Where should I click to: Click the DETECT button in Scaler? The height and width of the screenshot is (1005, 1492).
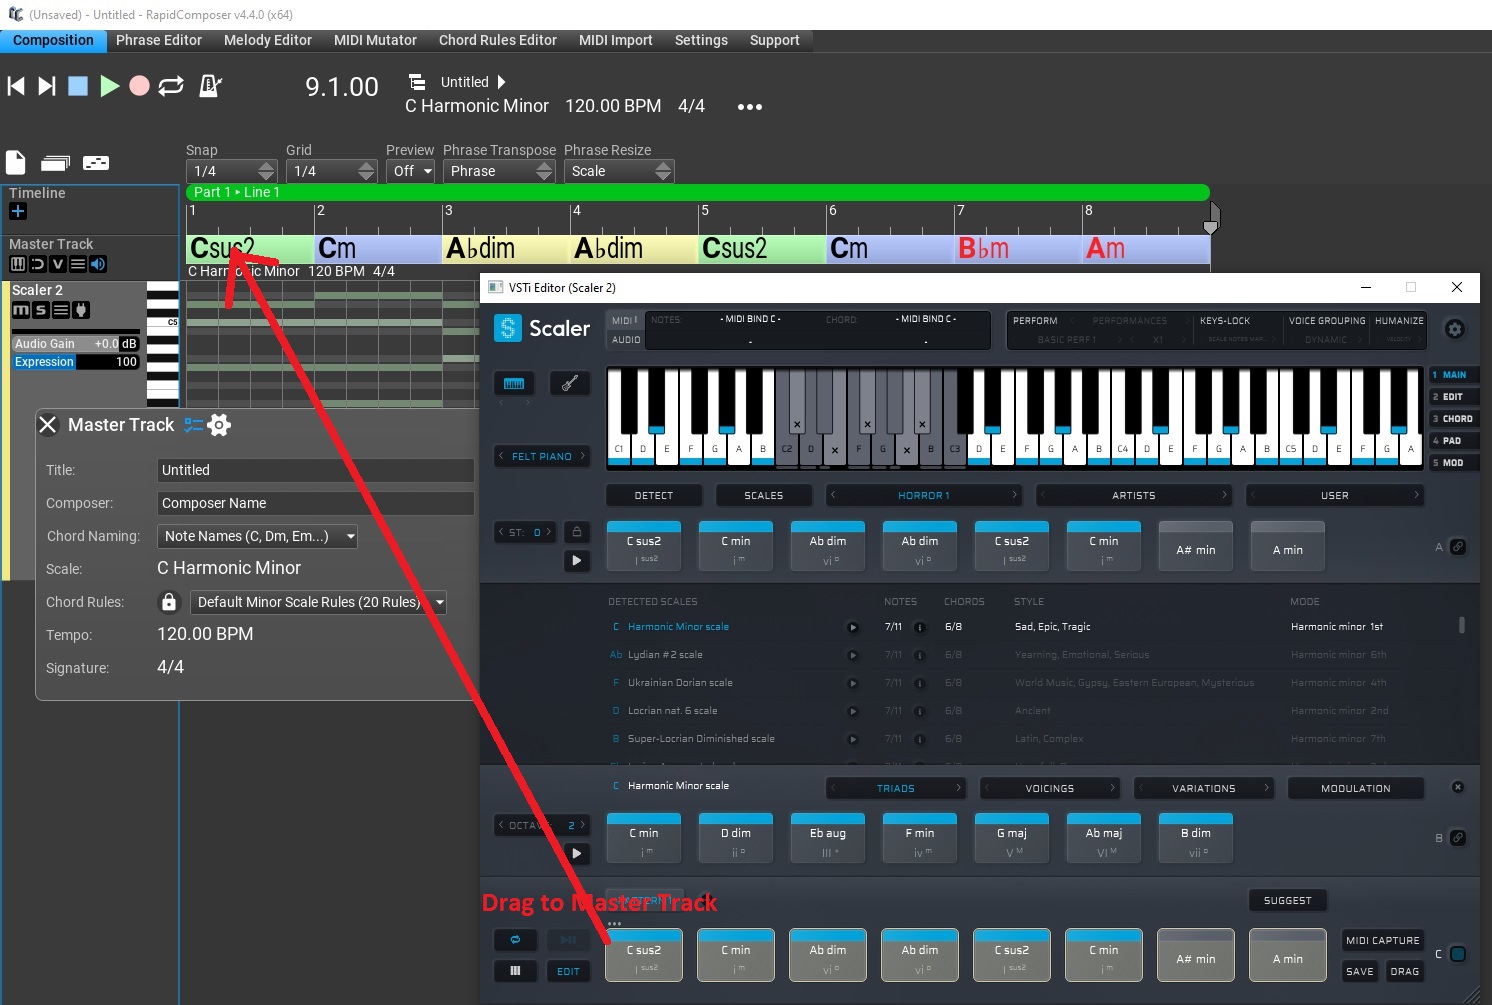coord(653,495)
